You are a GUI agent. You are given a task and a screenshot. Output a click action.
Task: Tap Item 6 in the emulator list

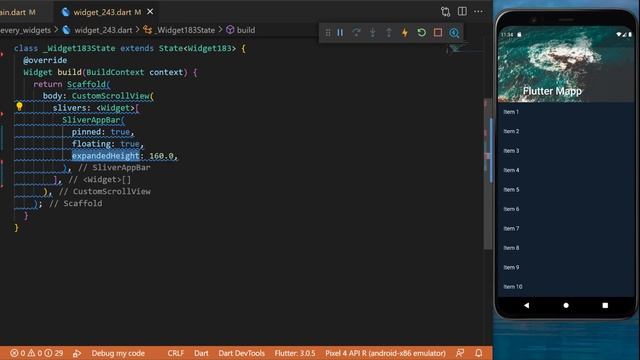tap(566, 209)
